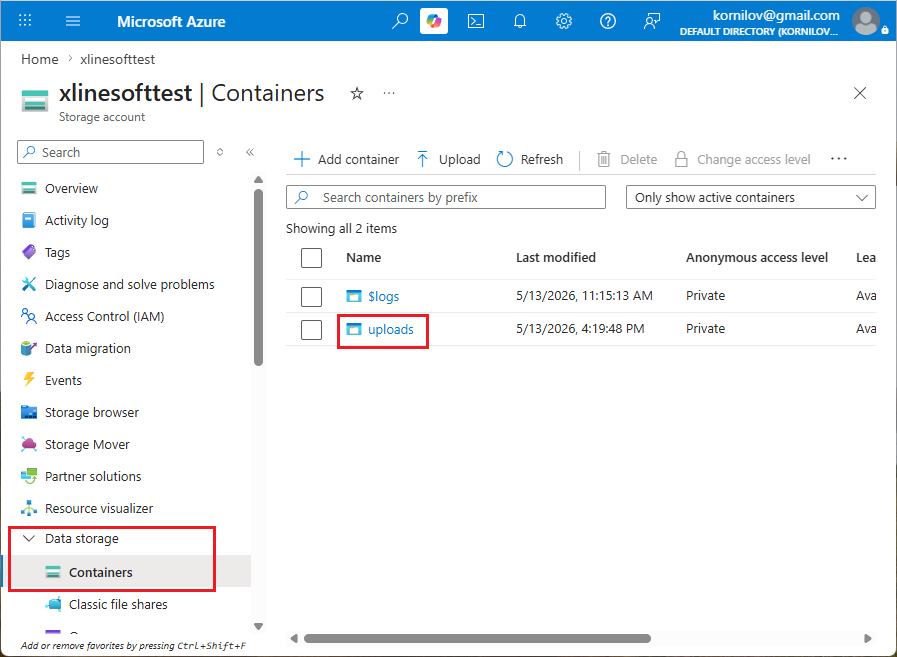Click the Upload toolbar button

point(448,159)
